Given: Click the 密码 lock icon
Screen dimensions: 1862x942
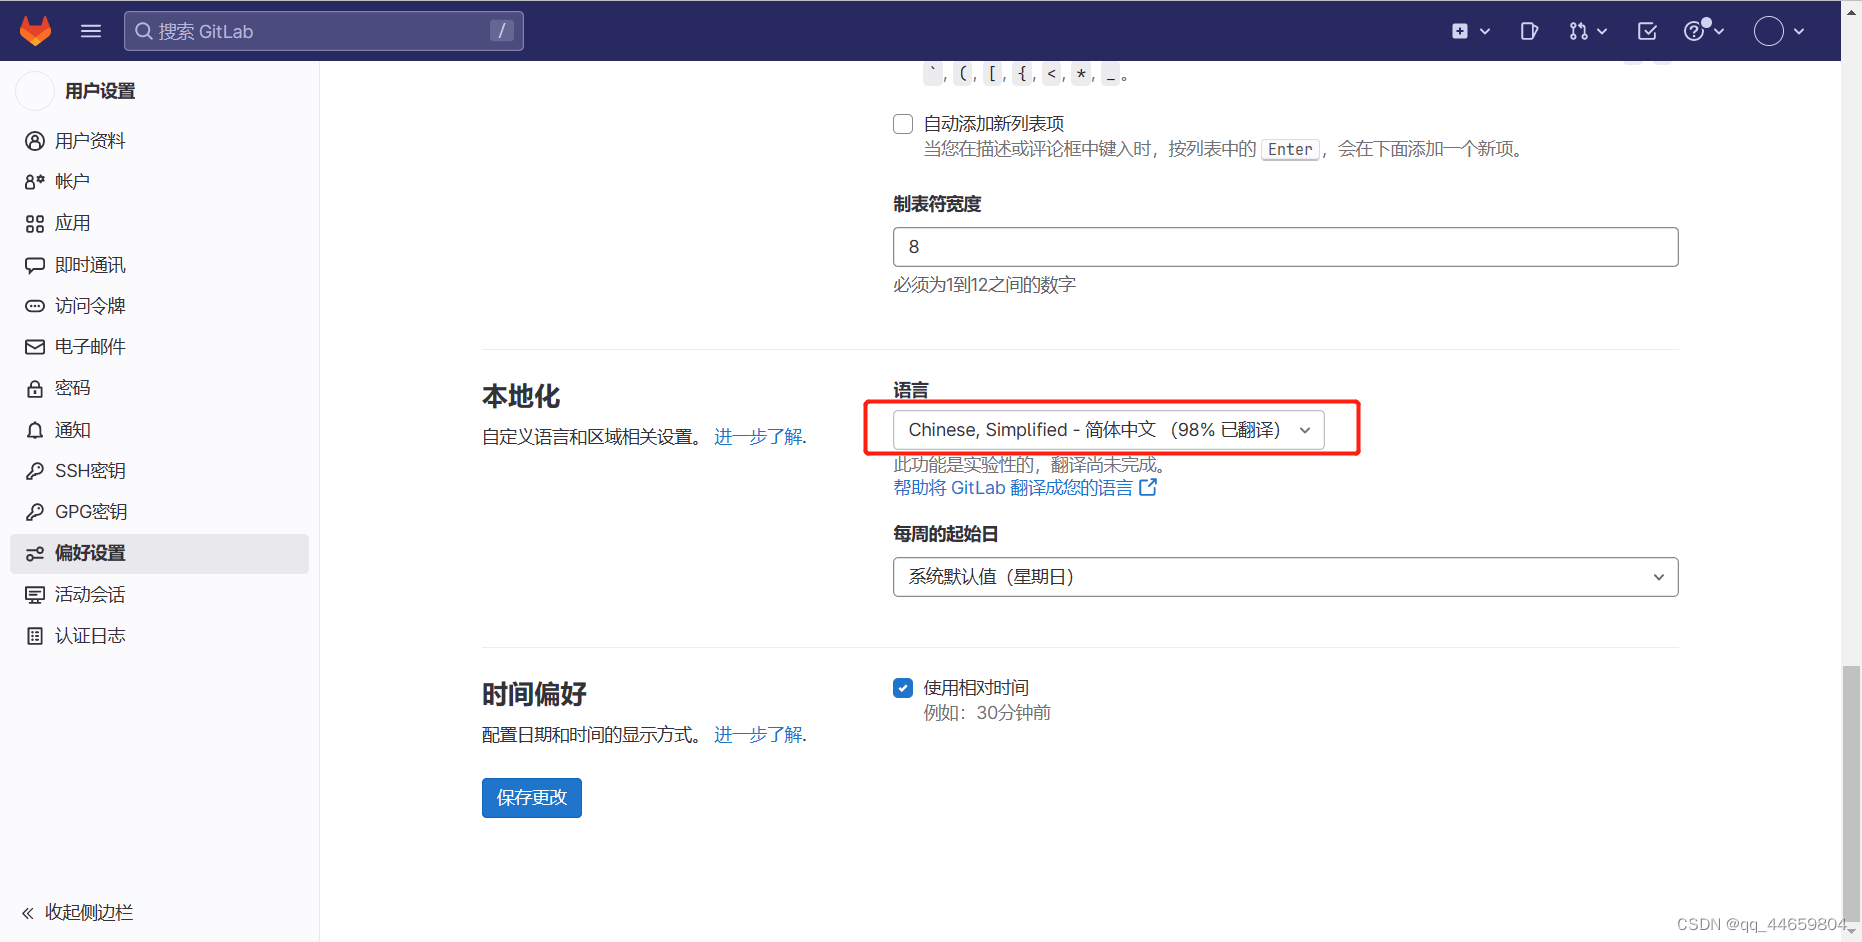Looking at the screenshot, I should (35, 388).
